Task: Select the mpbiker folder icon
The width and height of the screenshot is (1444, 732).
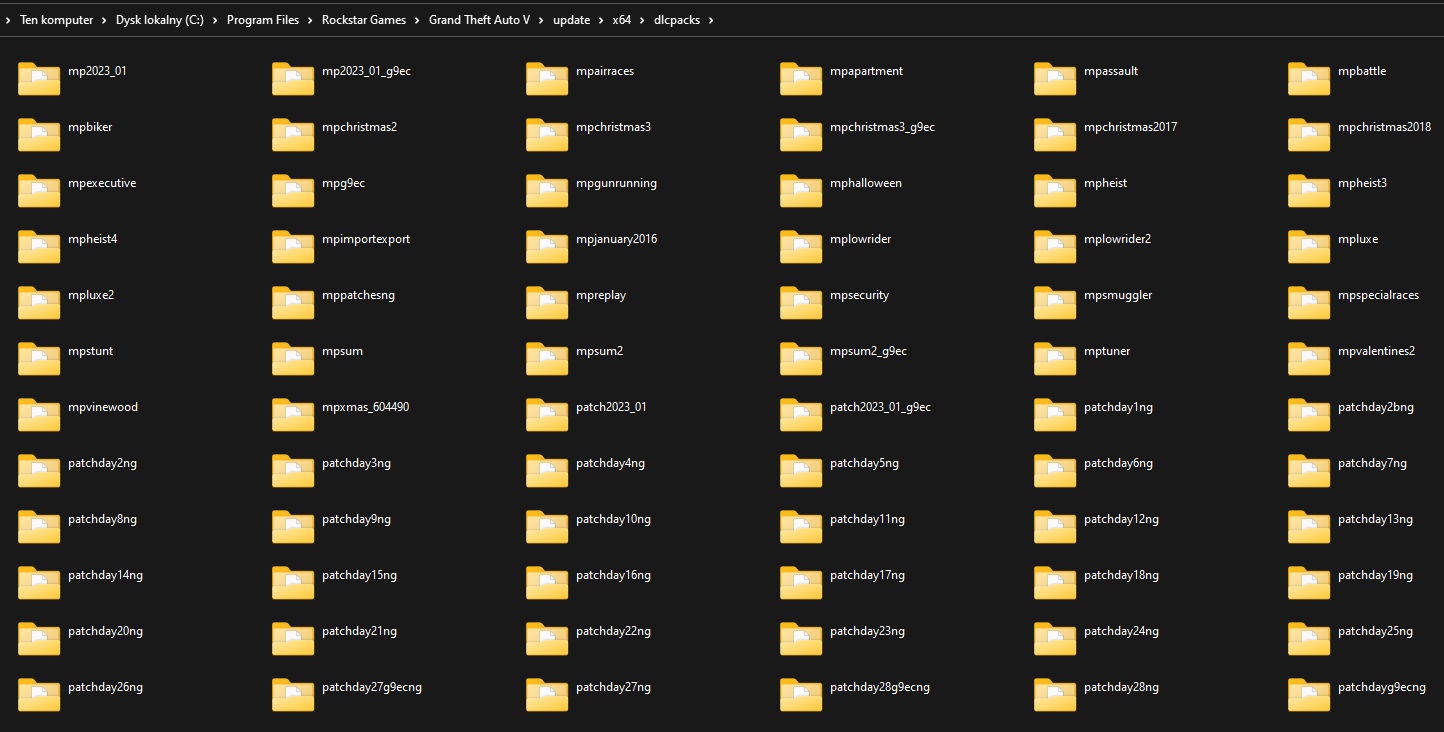Action: pyautogui.click(x=39, y=135)
